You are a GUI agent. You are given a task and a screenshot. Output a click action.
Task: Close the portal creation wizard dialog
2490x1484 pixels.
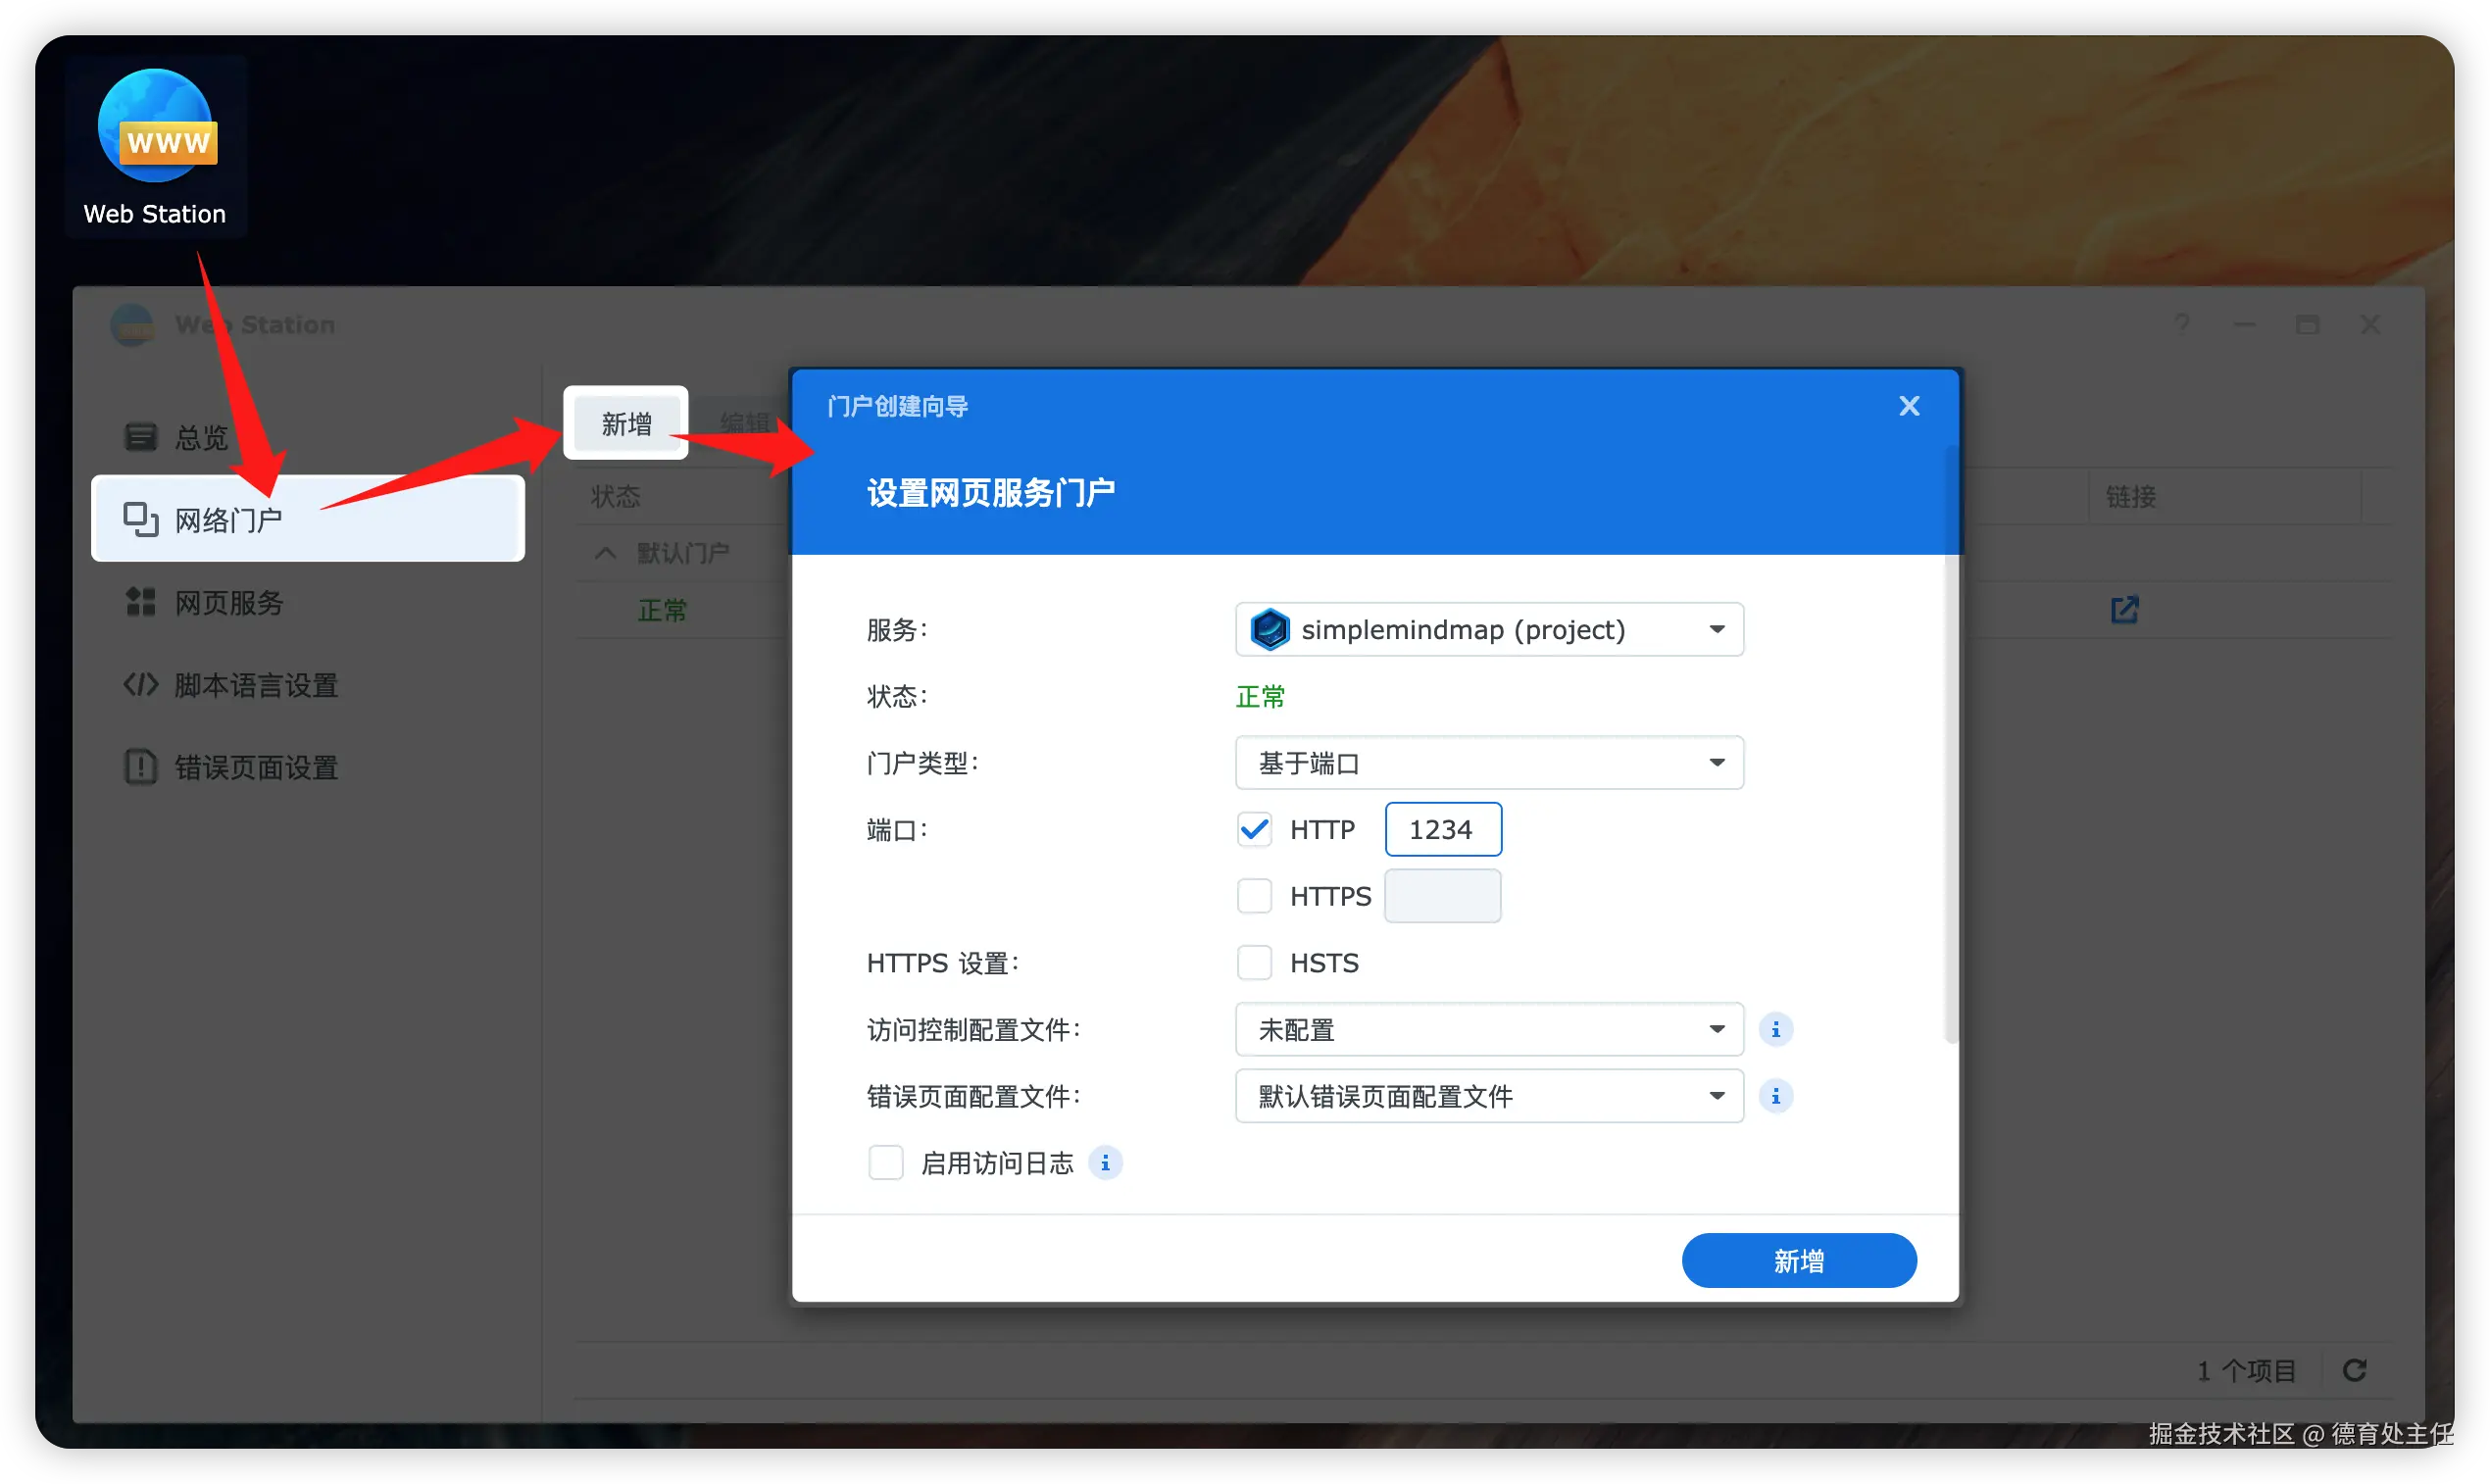[1909, 406]
